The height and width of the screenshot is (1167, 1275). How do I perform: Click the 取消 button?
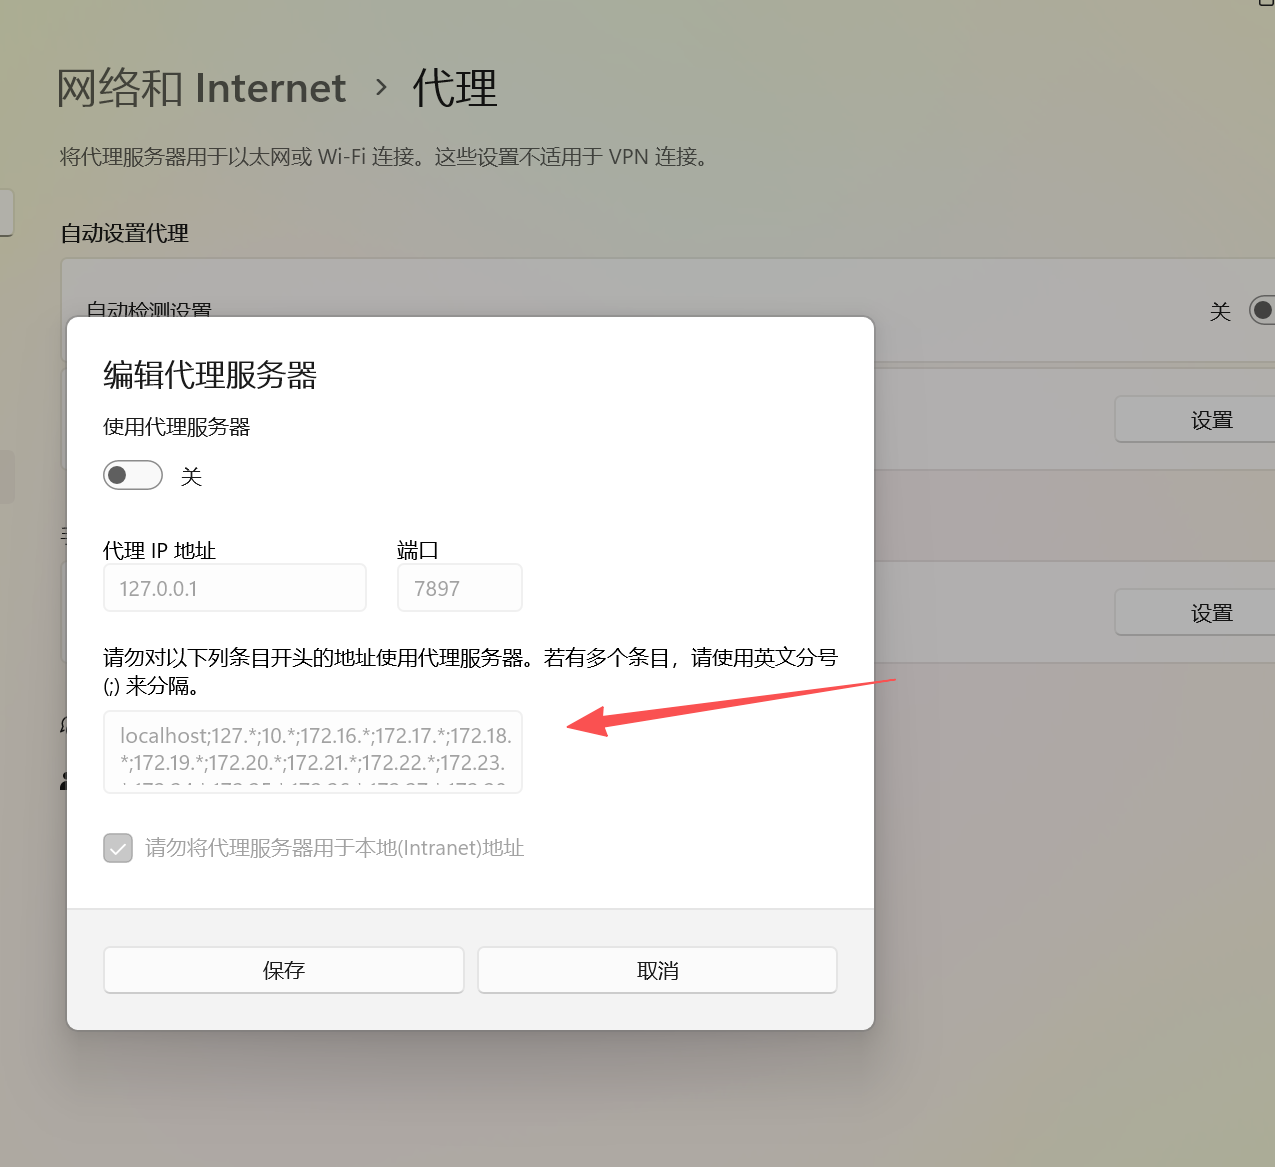coord(657,970)
